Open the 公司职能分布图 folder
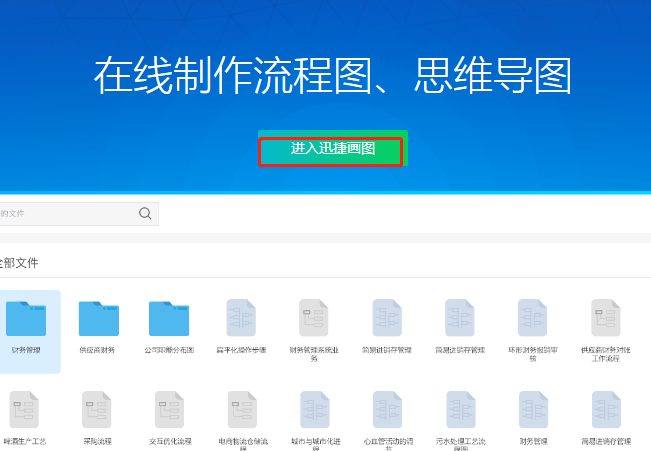 (x=169, y=319)
